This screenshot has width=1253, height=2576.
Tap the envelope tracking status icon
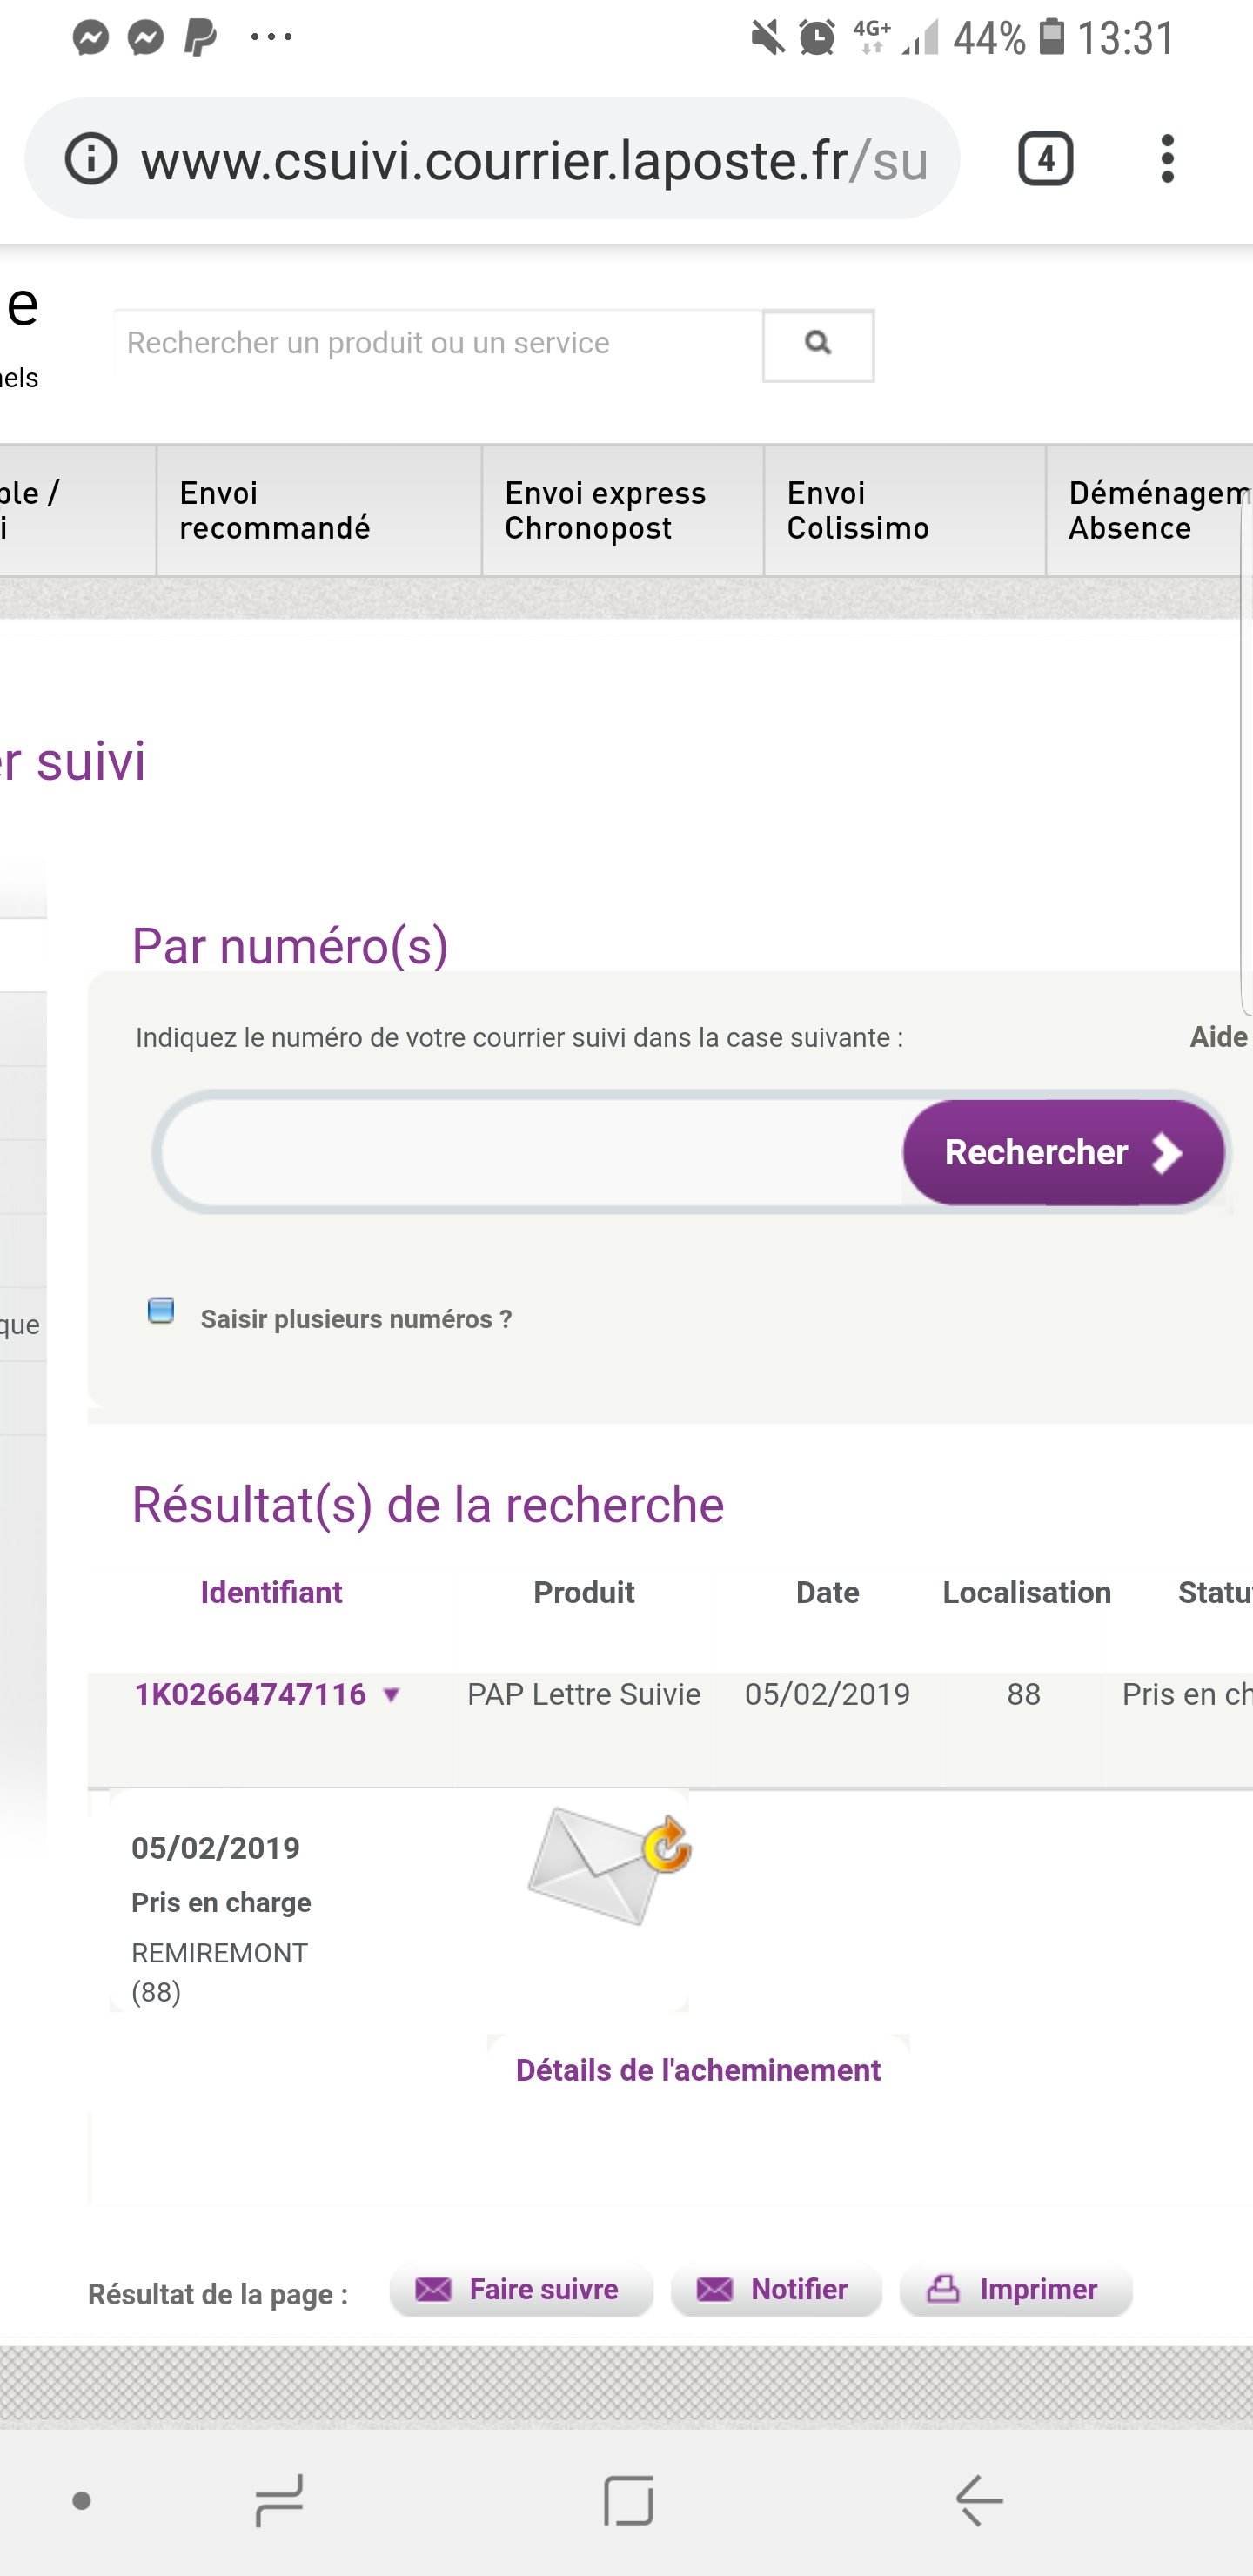pos(609,1865)
